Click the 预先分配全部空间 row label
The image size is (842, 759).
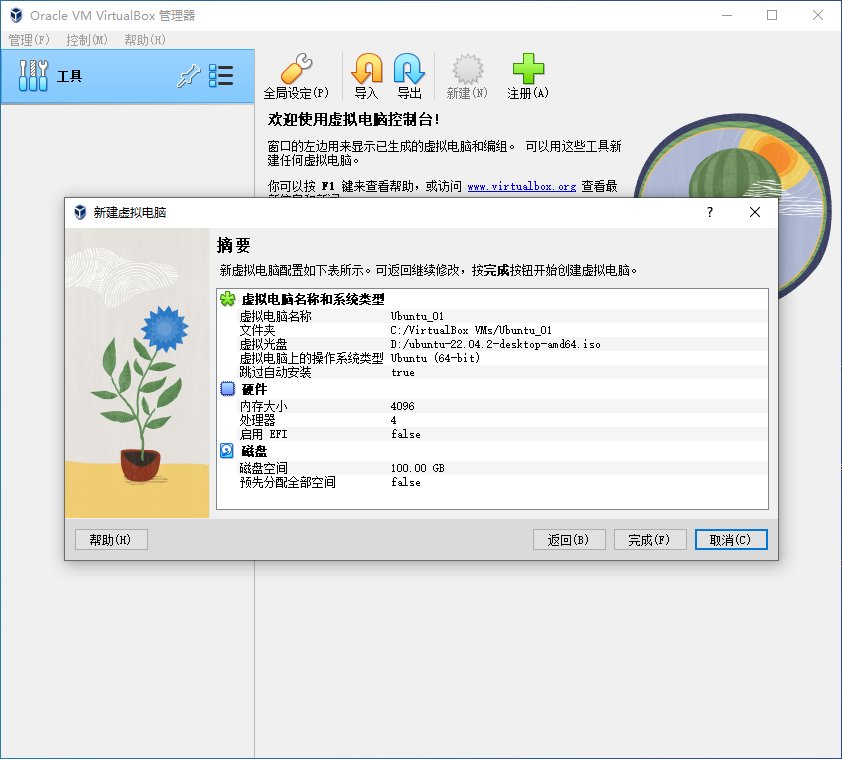(287, 482)
